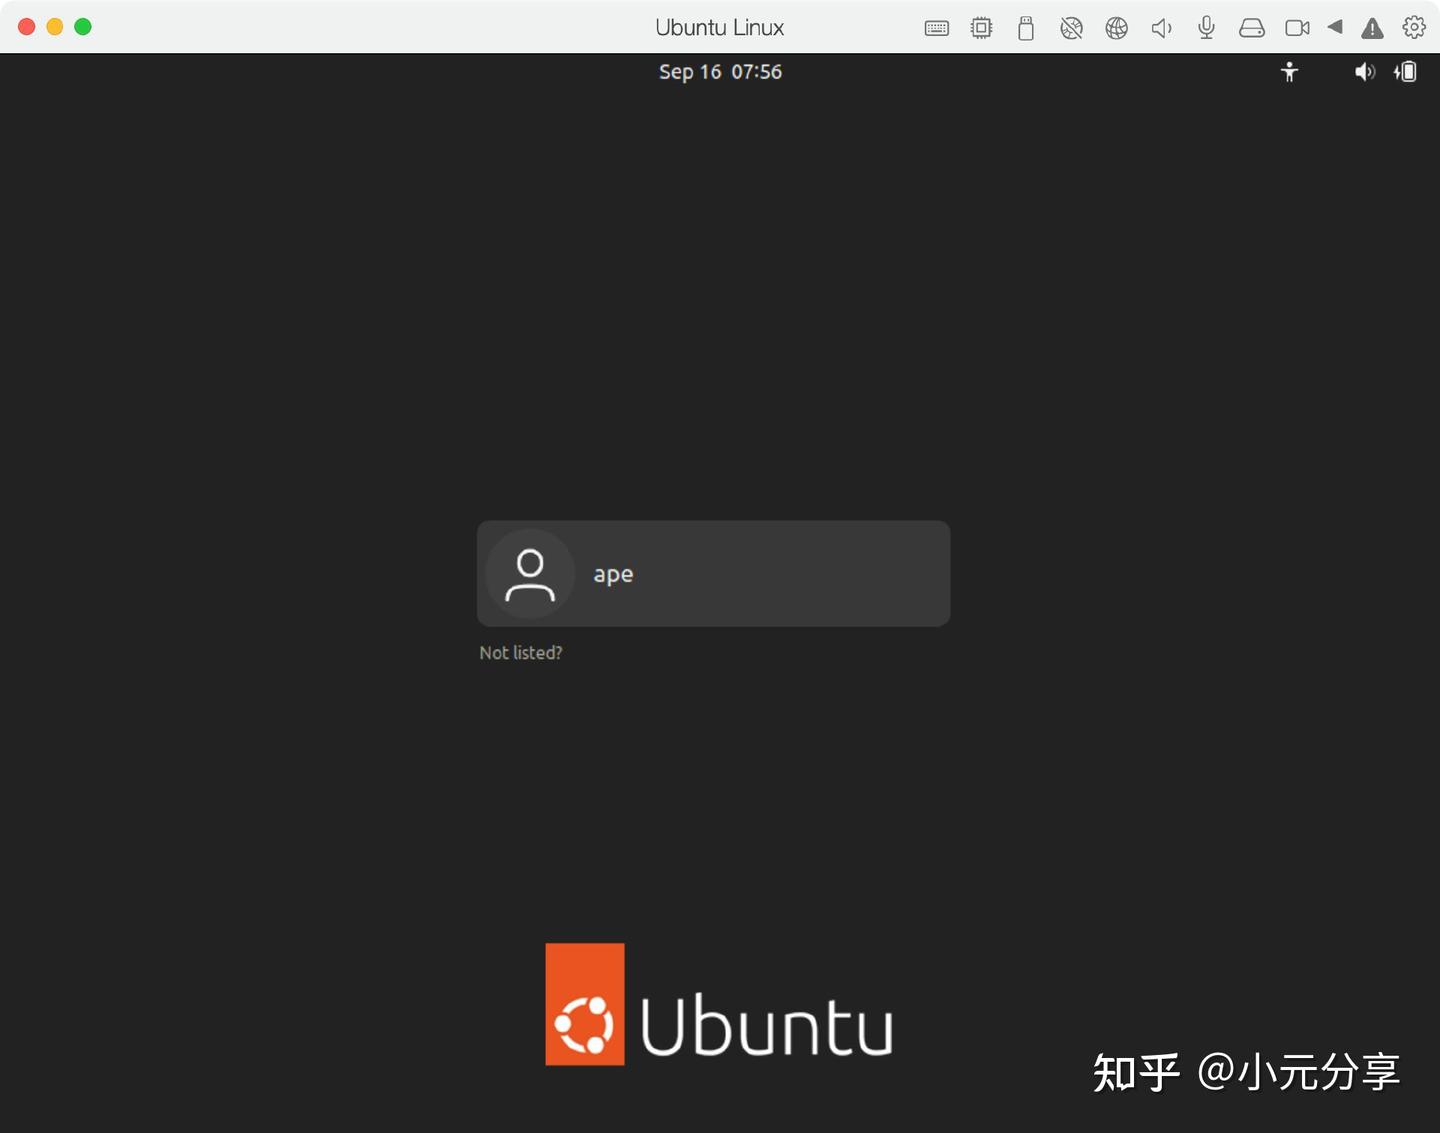Click the warning triangle icon
Viewport: 1440px width, 1133px height.
point(1371,27)
